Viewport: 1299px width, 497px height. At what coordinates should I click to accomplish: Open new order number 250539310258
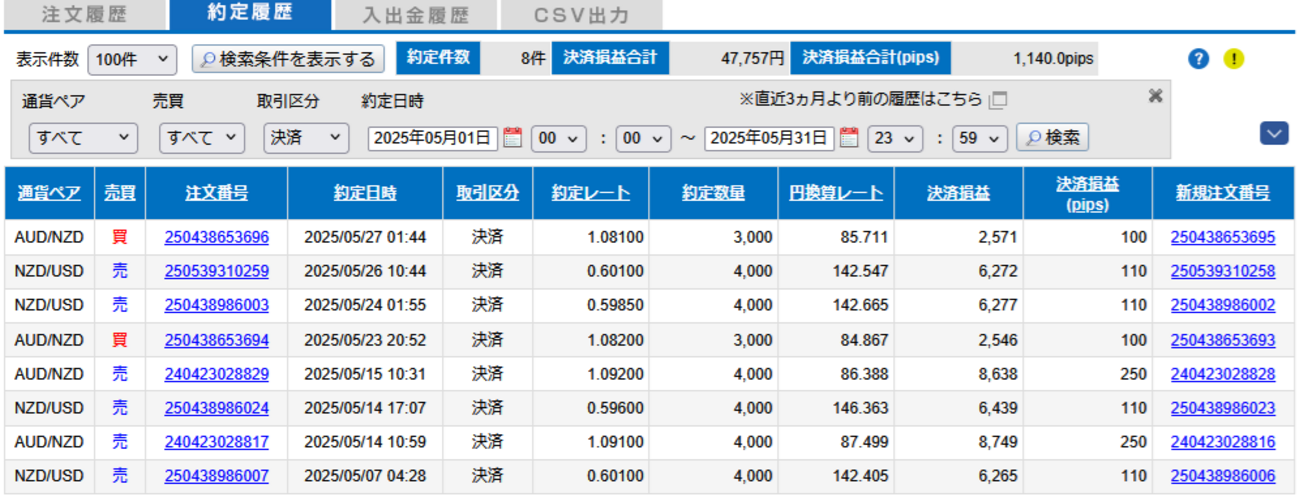(1223, 272)
